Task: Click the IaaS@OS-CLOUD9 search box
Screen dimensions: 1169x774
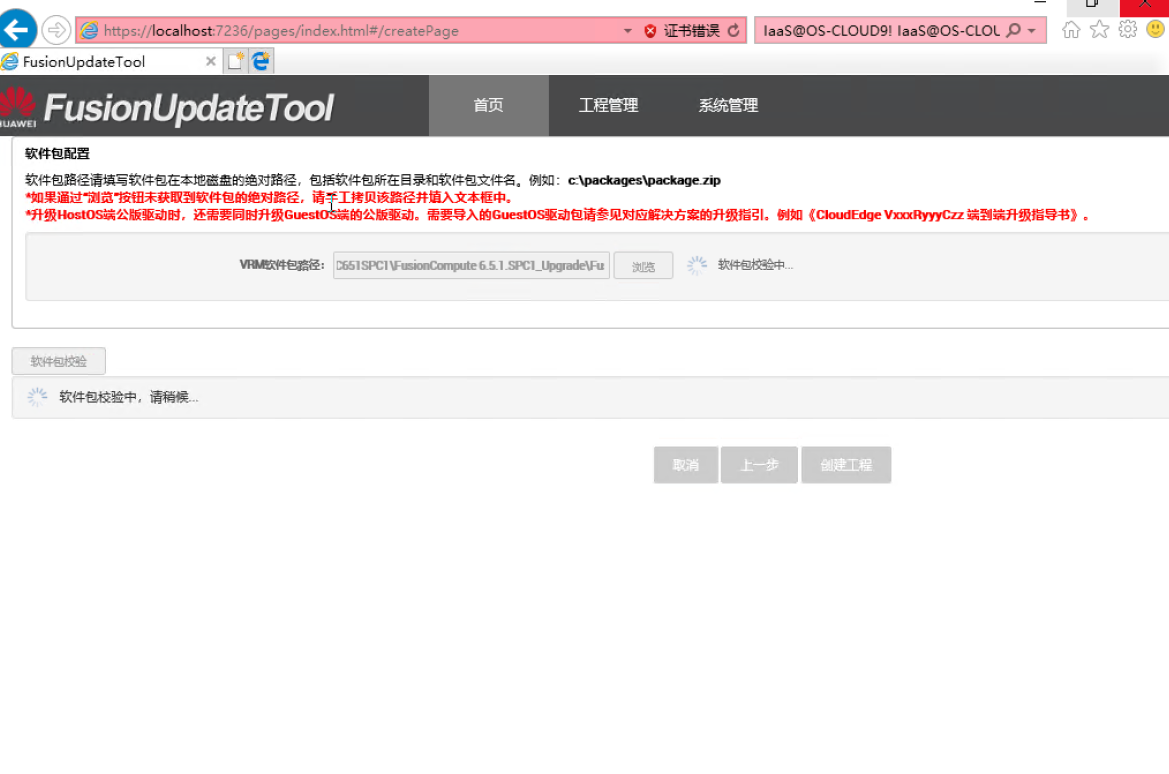Action: tap(880, 31)
